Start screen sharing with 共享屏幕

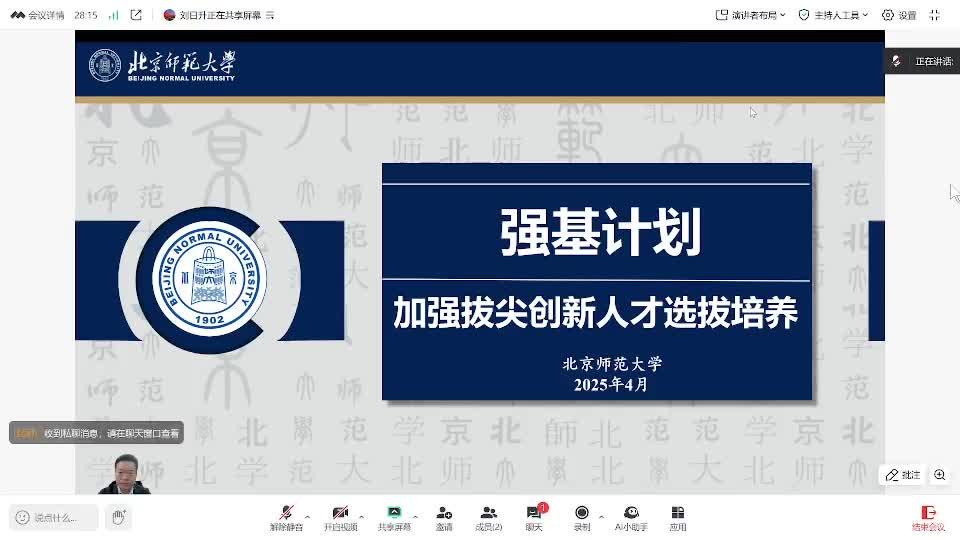coord(394,518)
